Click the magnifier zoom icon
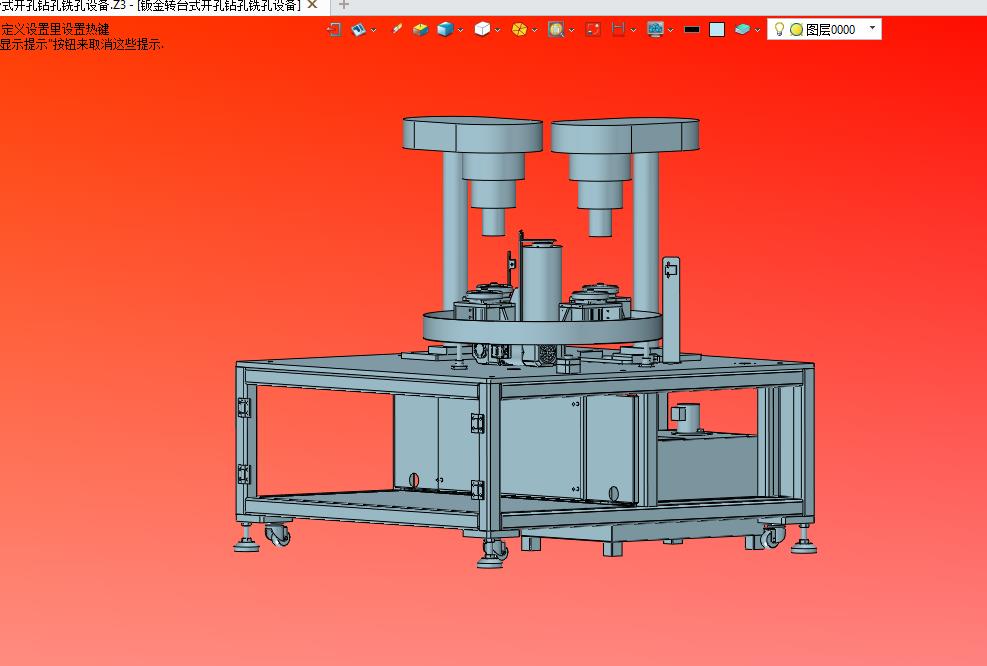This screenshot has width=987, height=666. pyautogui.click(x=556, y=30)
